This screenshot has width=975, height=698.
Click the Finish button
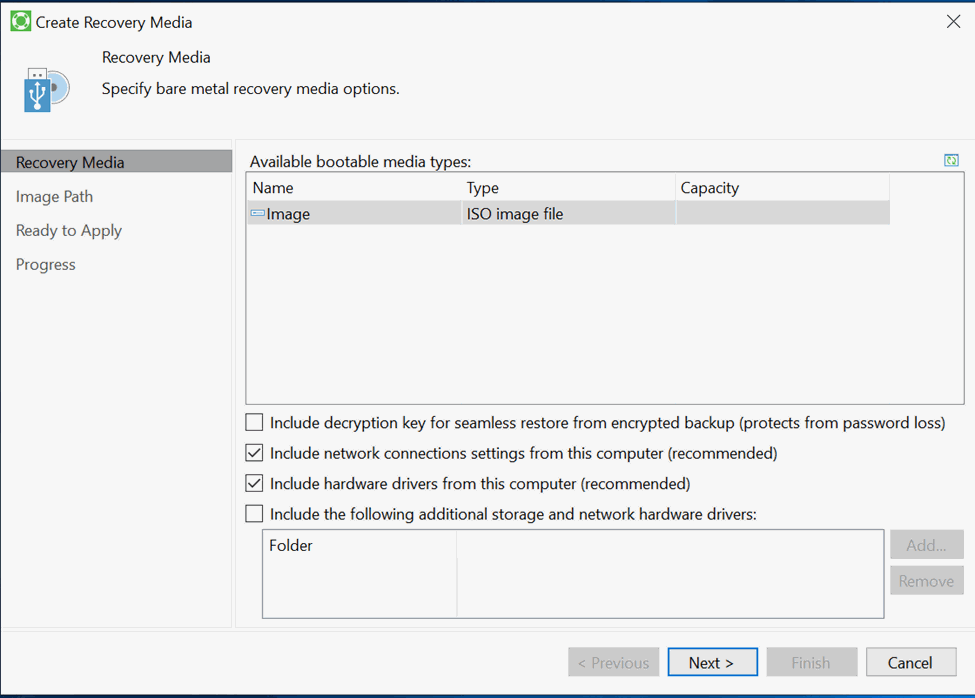coord(811,663)
